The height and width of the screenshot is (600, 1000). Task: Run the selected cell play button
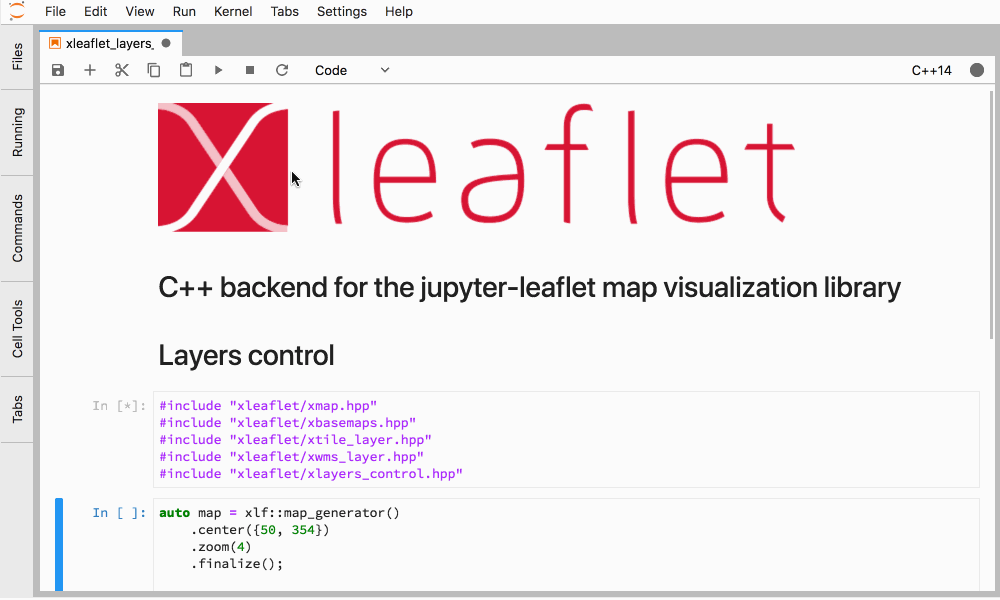218,70
